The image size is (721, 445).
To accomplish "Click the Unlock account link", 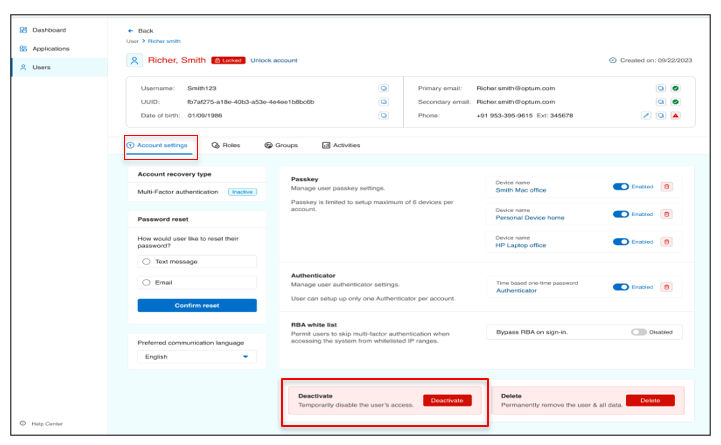I will [274, 60].
